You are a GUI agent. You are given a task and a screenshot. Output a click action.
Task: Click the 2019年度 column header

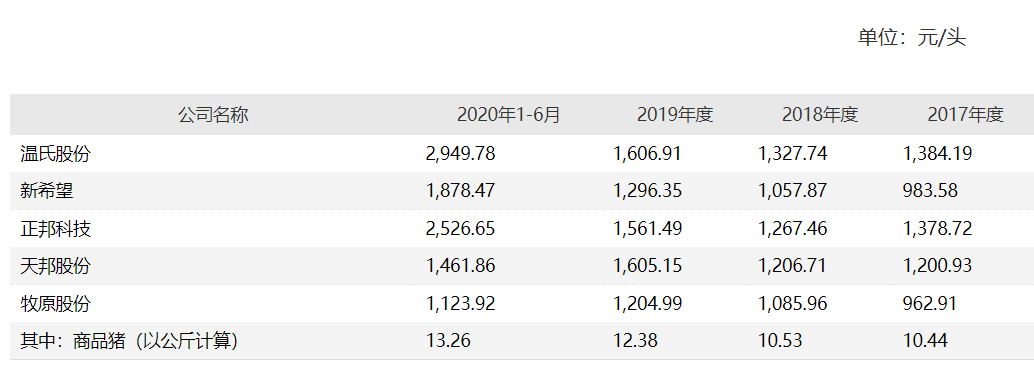pyautogui.click(x=675, y=115)
